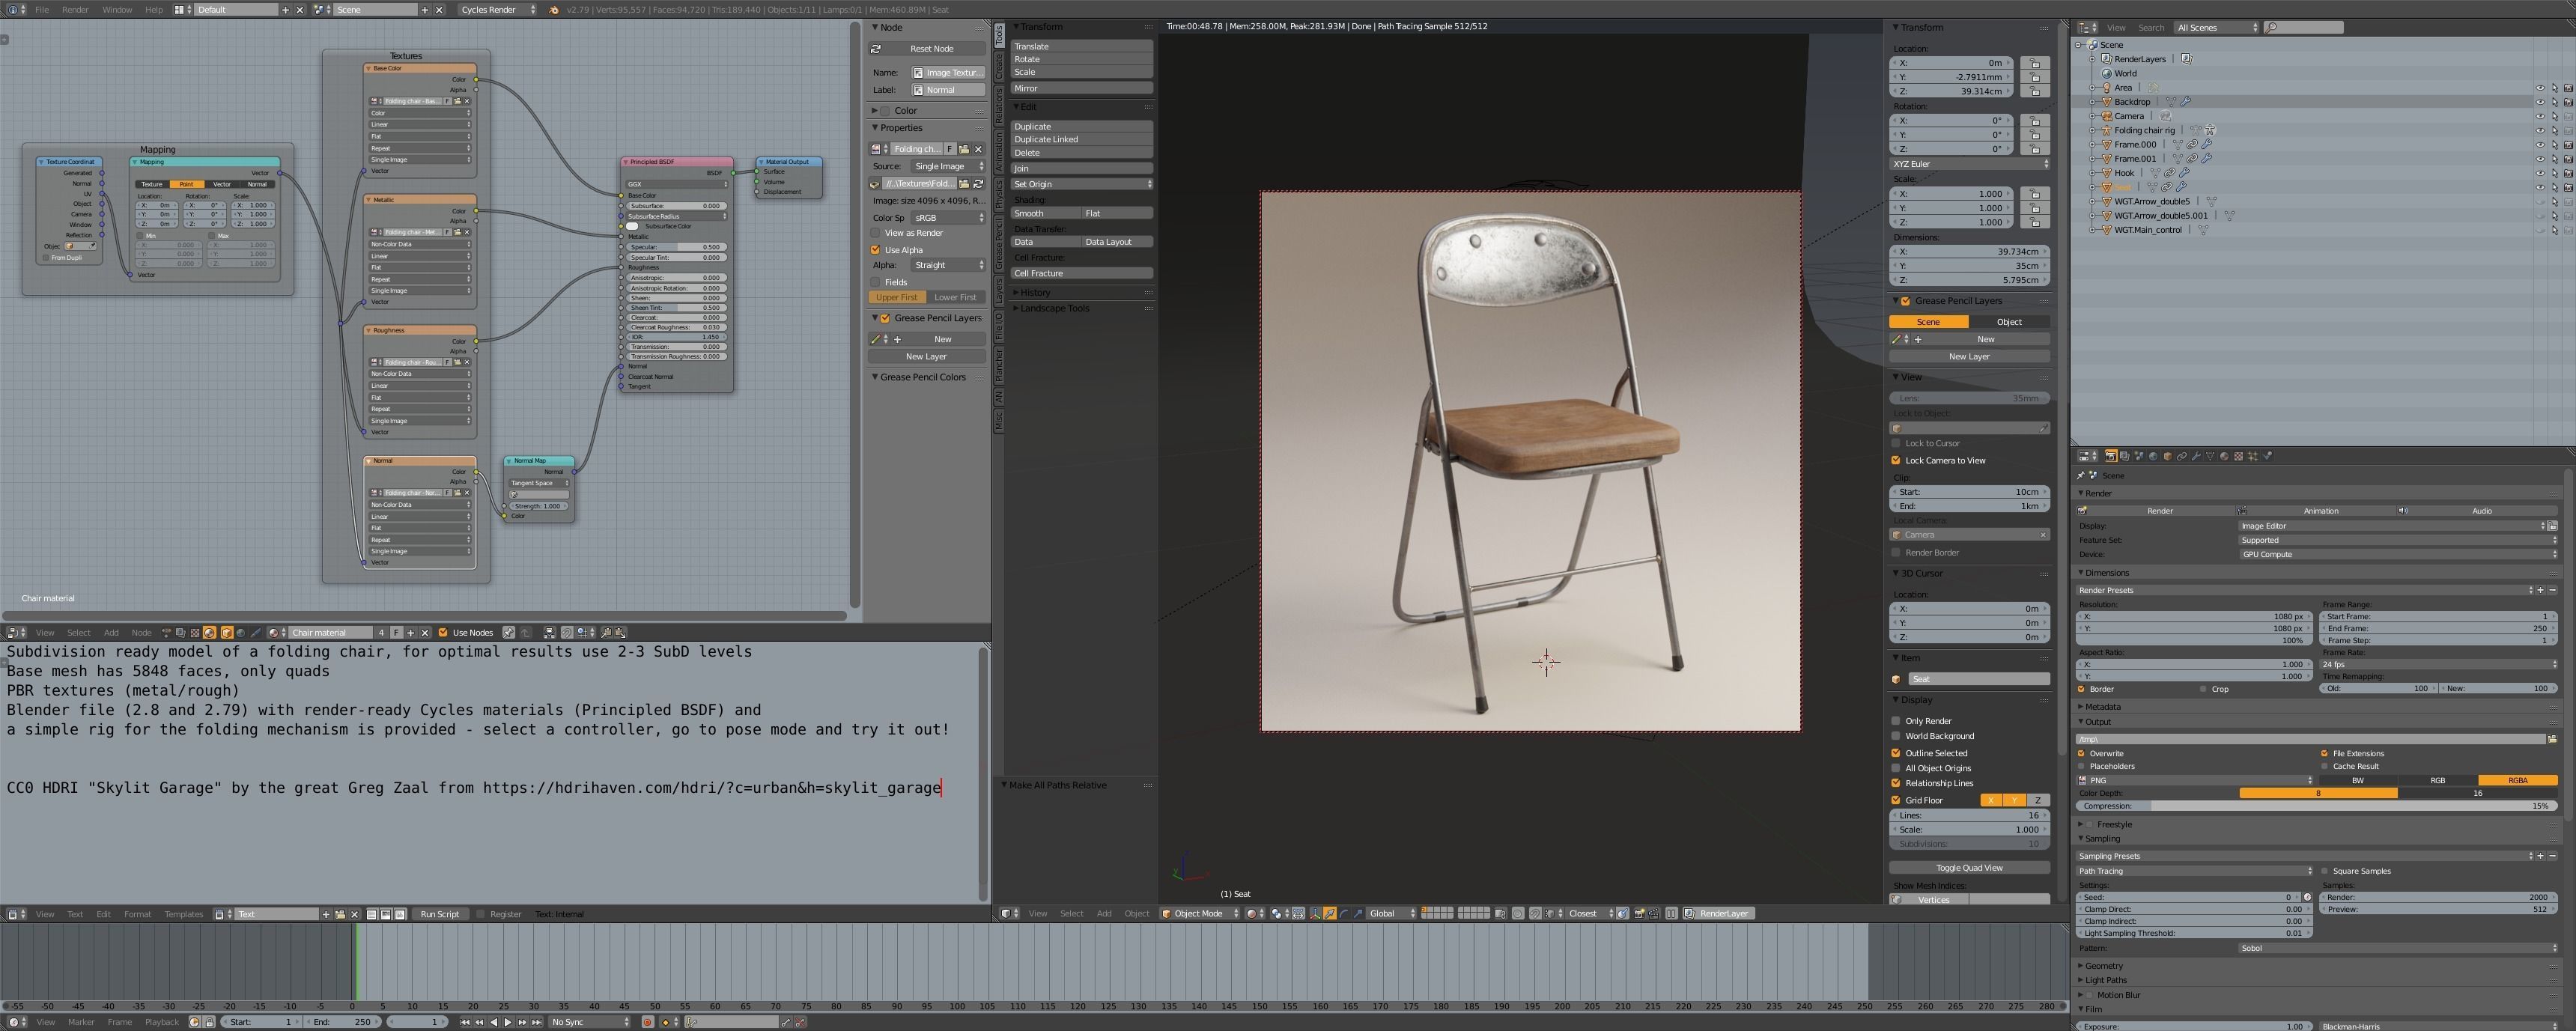Image resolution: width=2576 pixels, height=1031 pixels.
Task: Click the OpenGL render animation clapper icon
Action: click(1653, 913)
